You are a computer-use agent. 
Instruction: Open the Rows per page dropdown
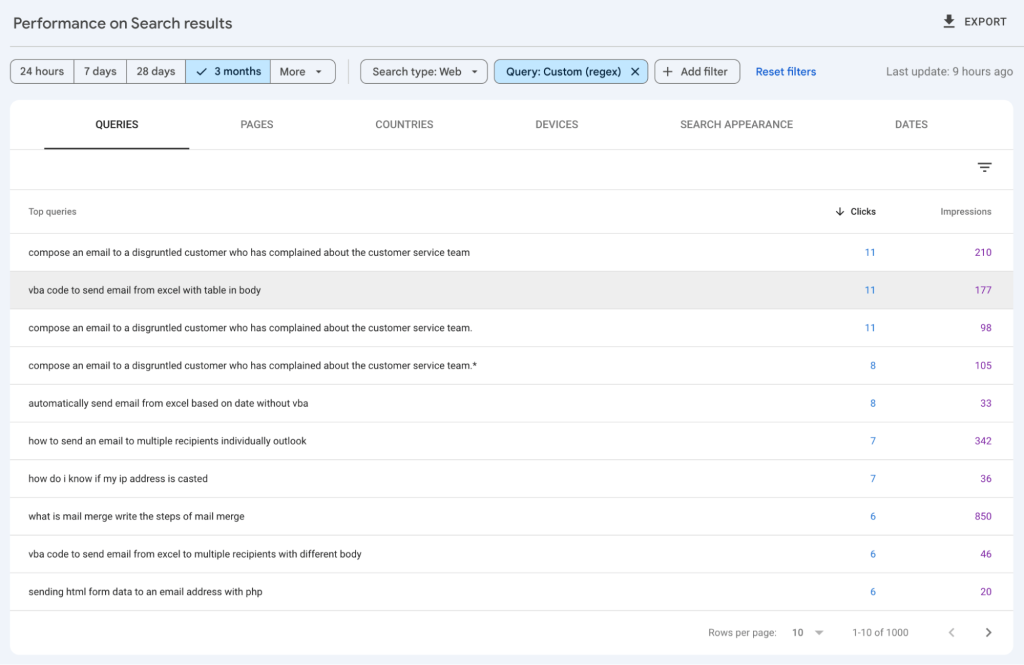(x=807, y=632)
